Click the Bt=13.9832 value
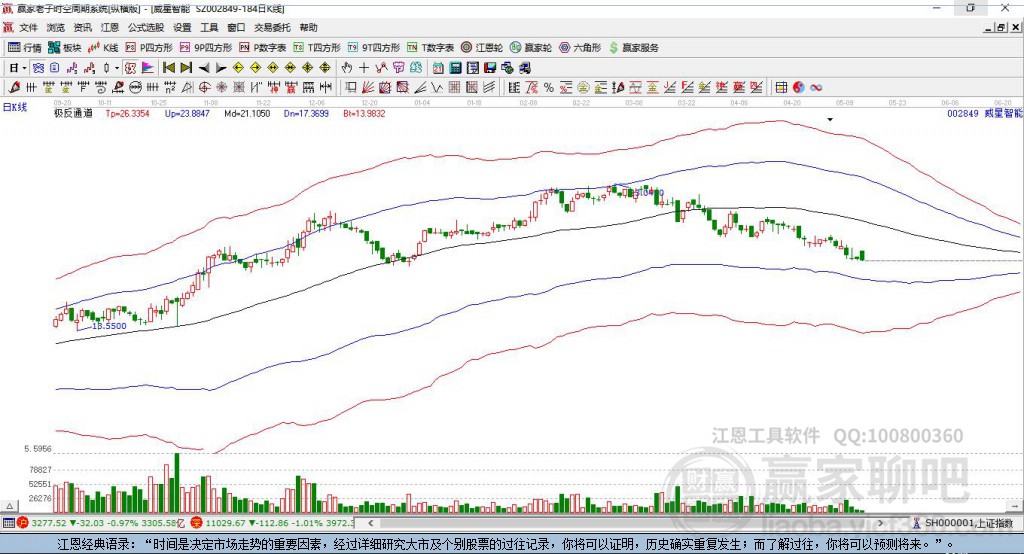 [364, 113]
